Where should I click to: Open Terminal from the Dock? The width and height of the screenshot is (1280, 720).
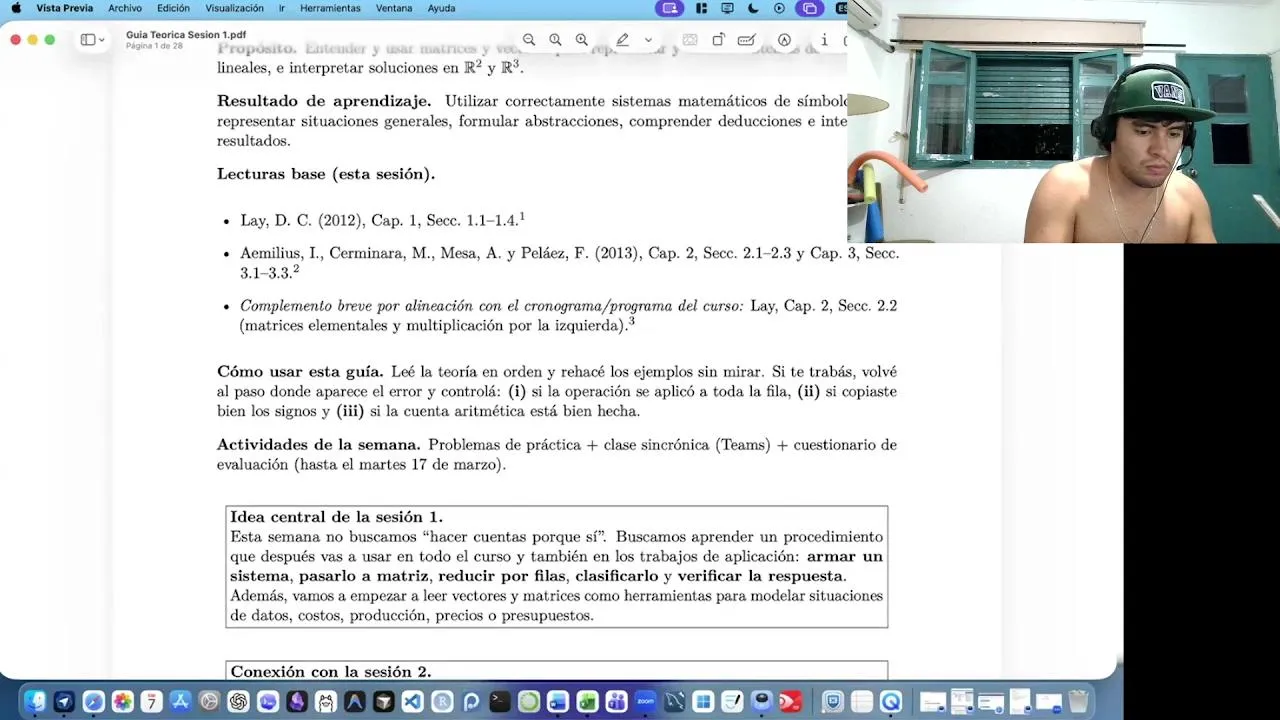(x=500, y=701)
